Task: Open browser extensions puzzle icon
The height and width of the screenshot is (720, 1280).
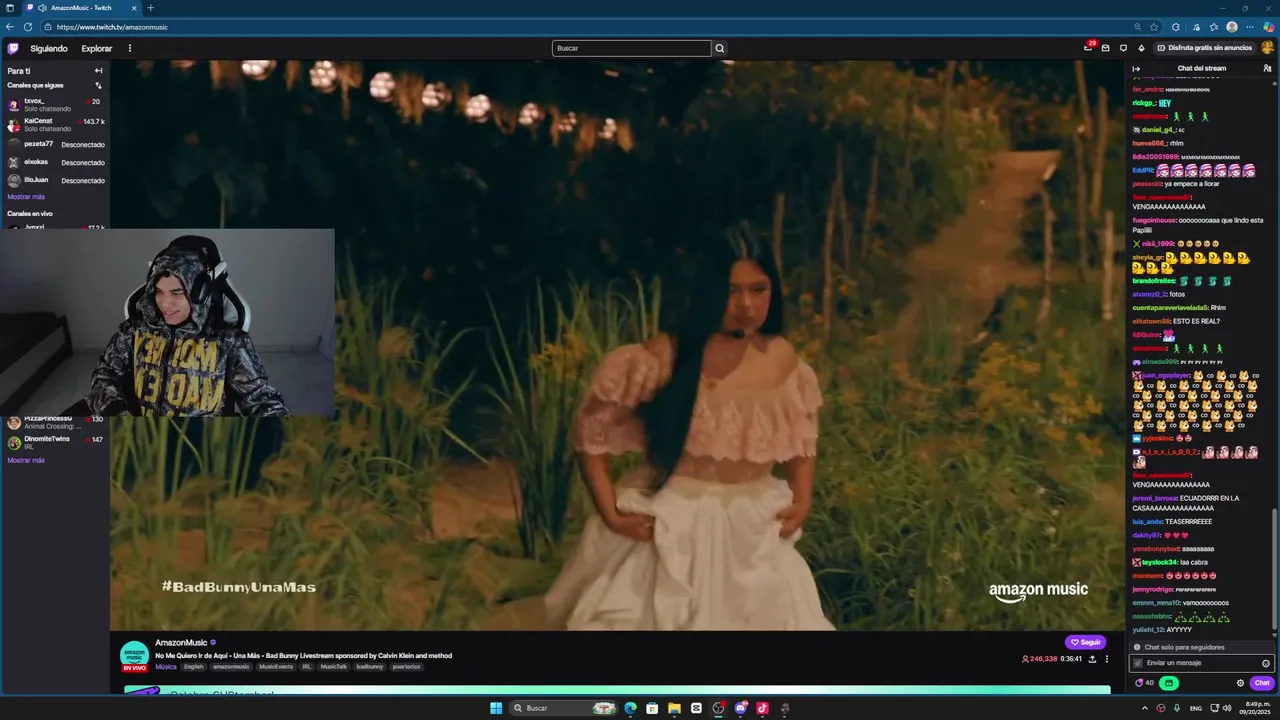Action: pos(1176,27)
